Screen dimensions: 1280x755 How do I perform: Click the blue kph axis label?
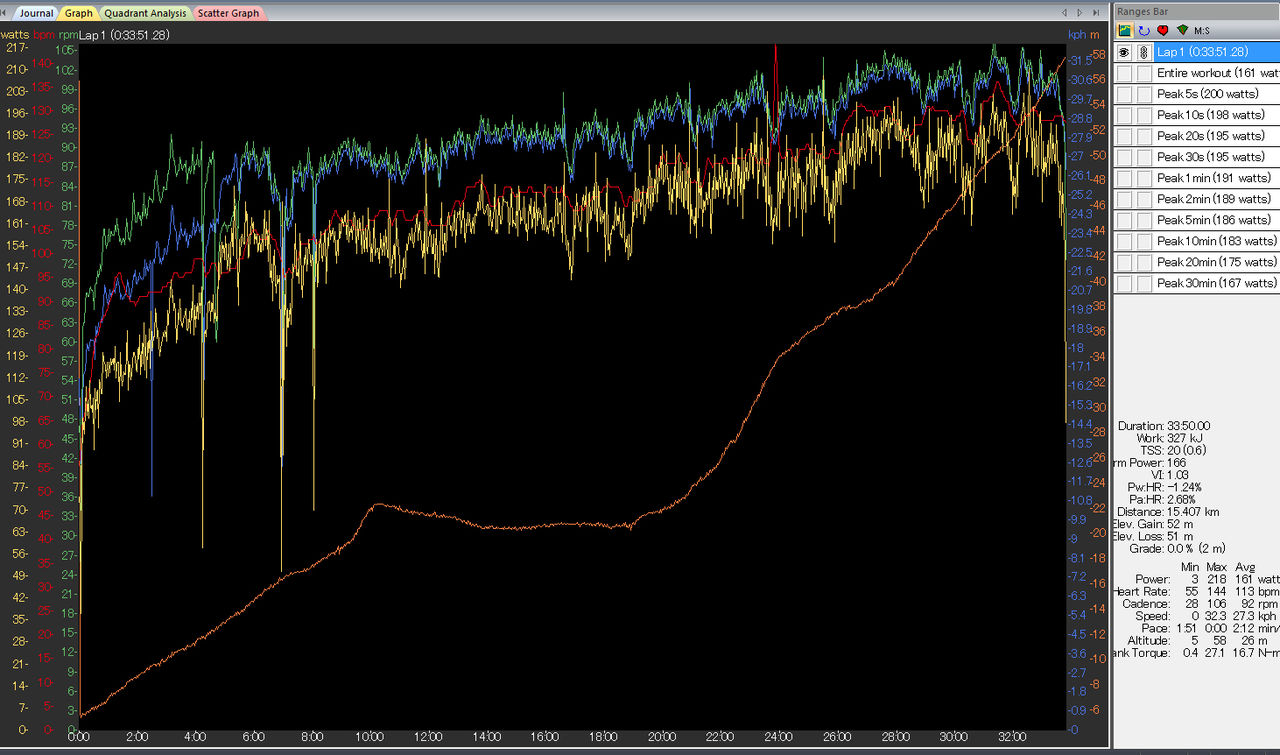pos(1077,34)
